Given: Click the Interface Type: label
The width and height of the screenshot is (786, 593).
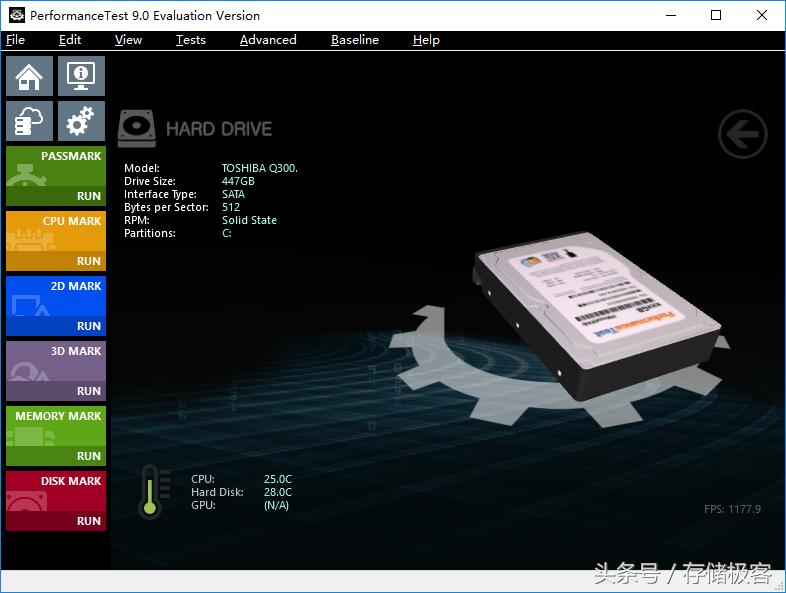Looking at the screenshot, I should pyautogui.click(x=160, y=194).
